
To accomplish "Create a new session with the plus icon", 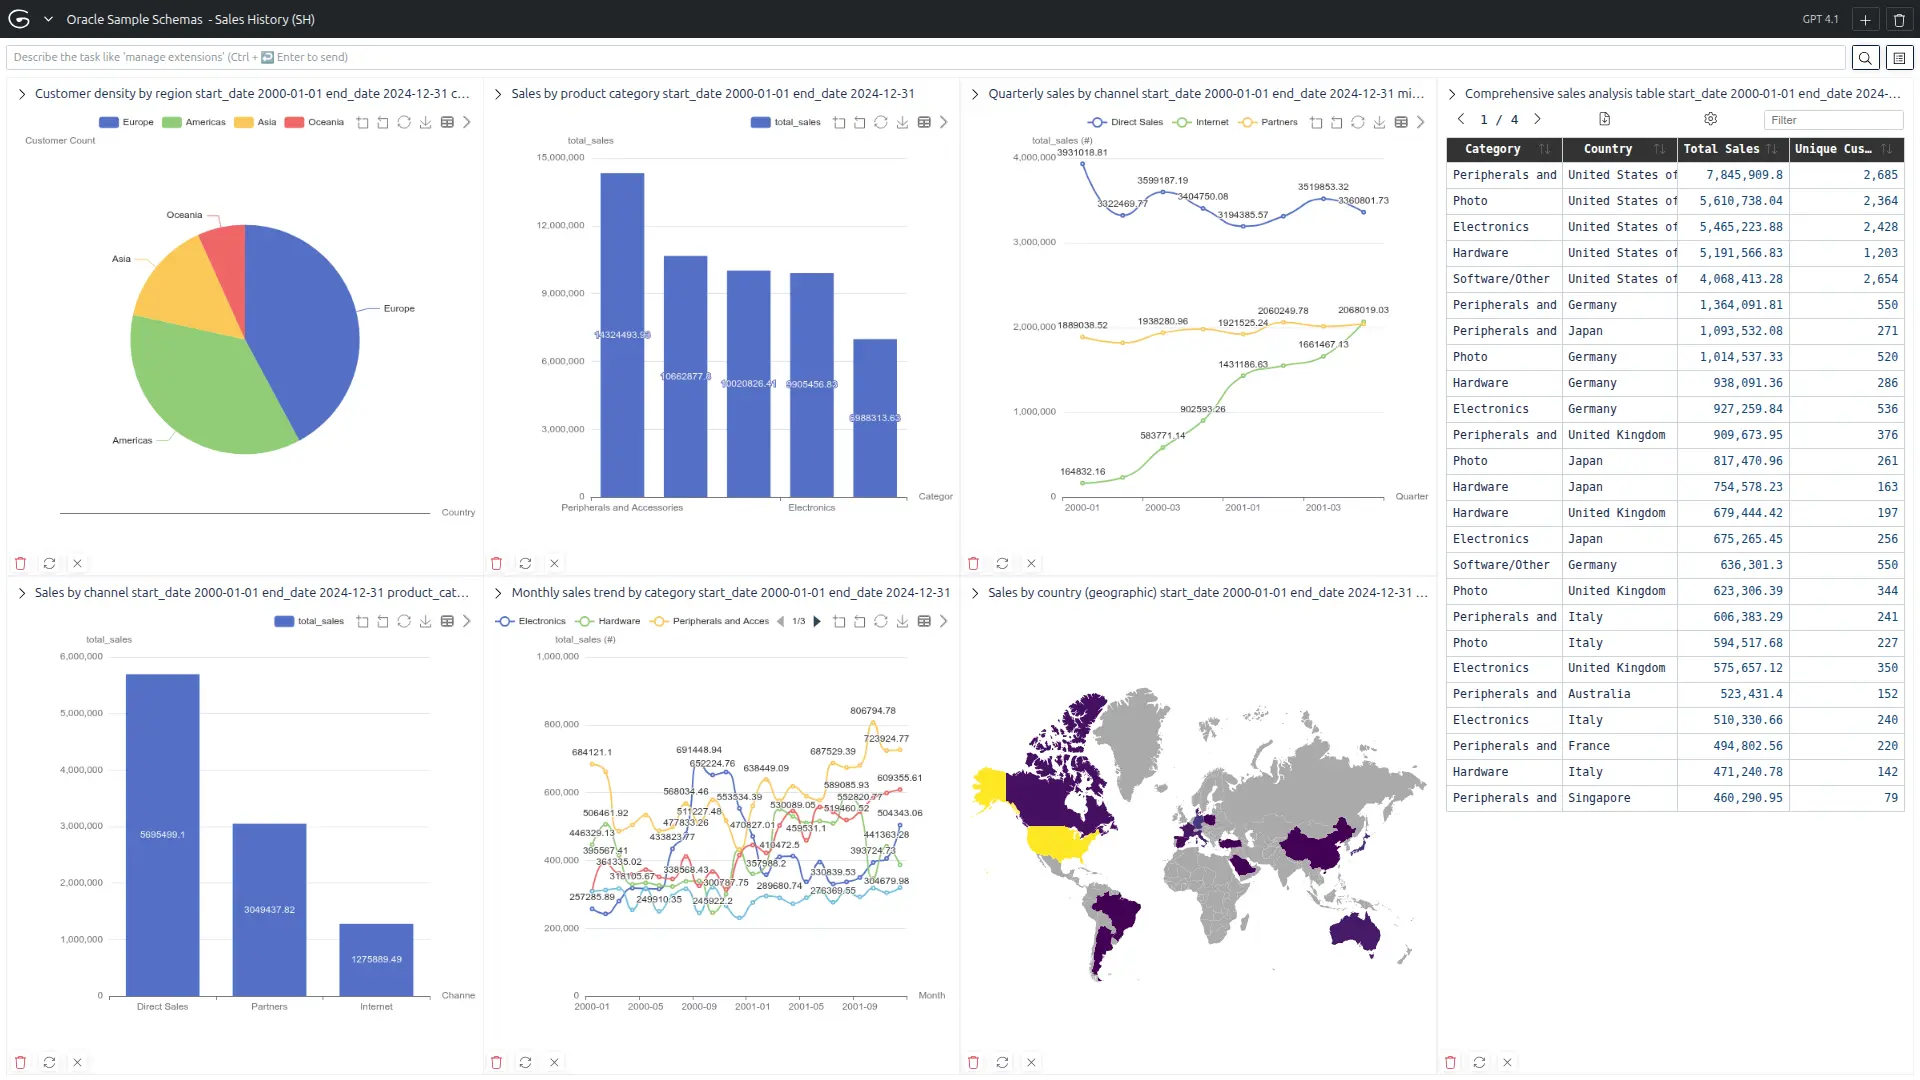I will (x=1865, y=19).
